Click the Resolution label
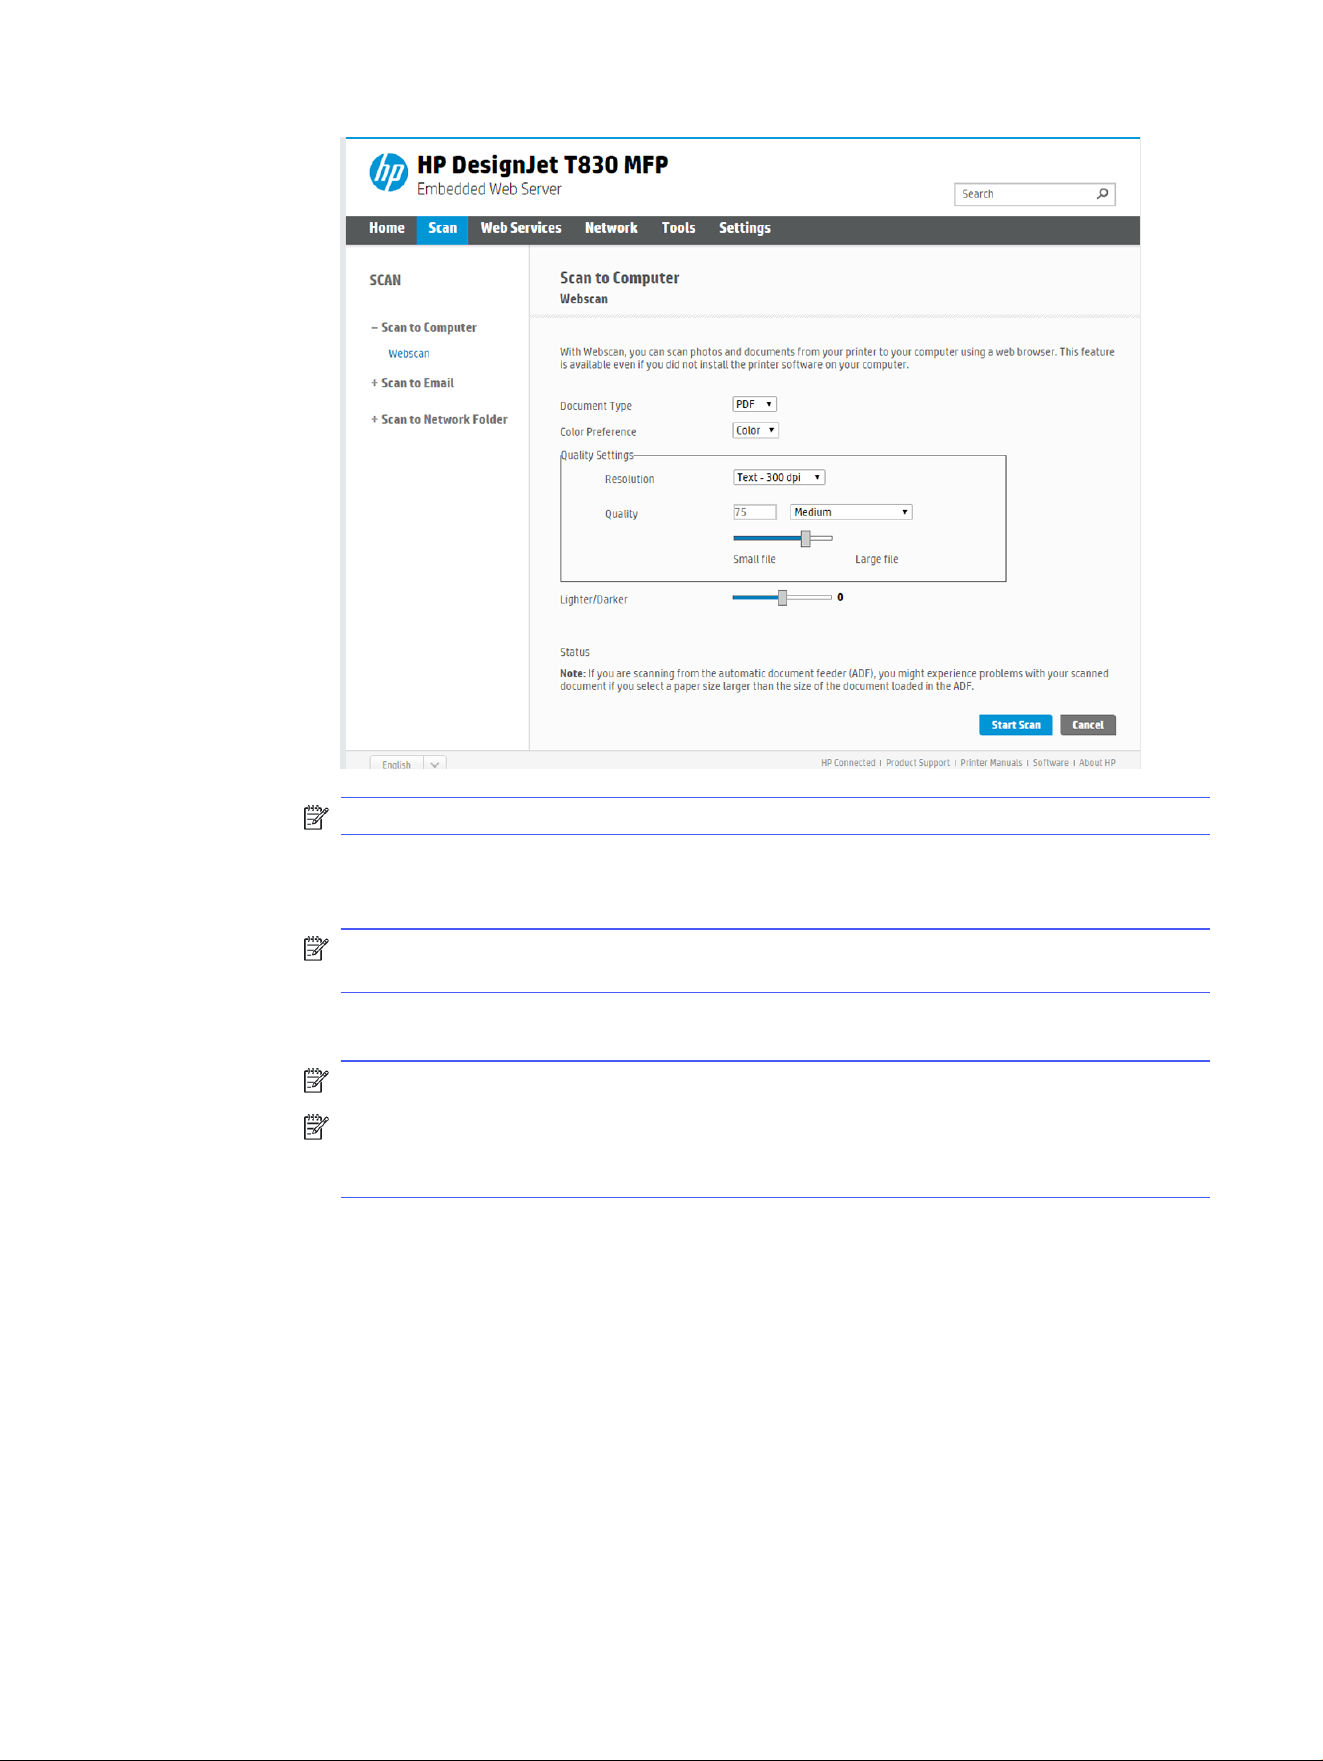This screenshot has height=1761, width=1323. pos(629,480)
